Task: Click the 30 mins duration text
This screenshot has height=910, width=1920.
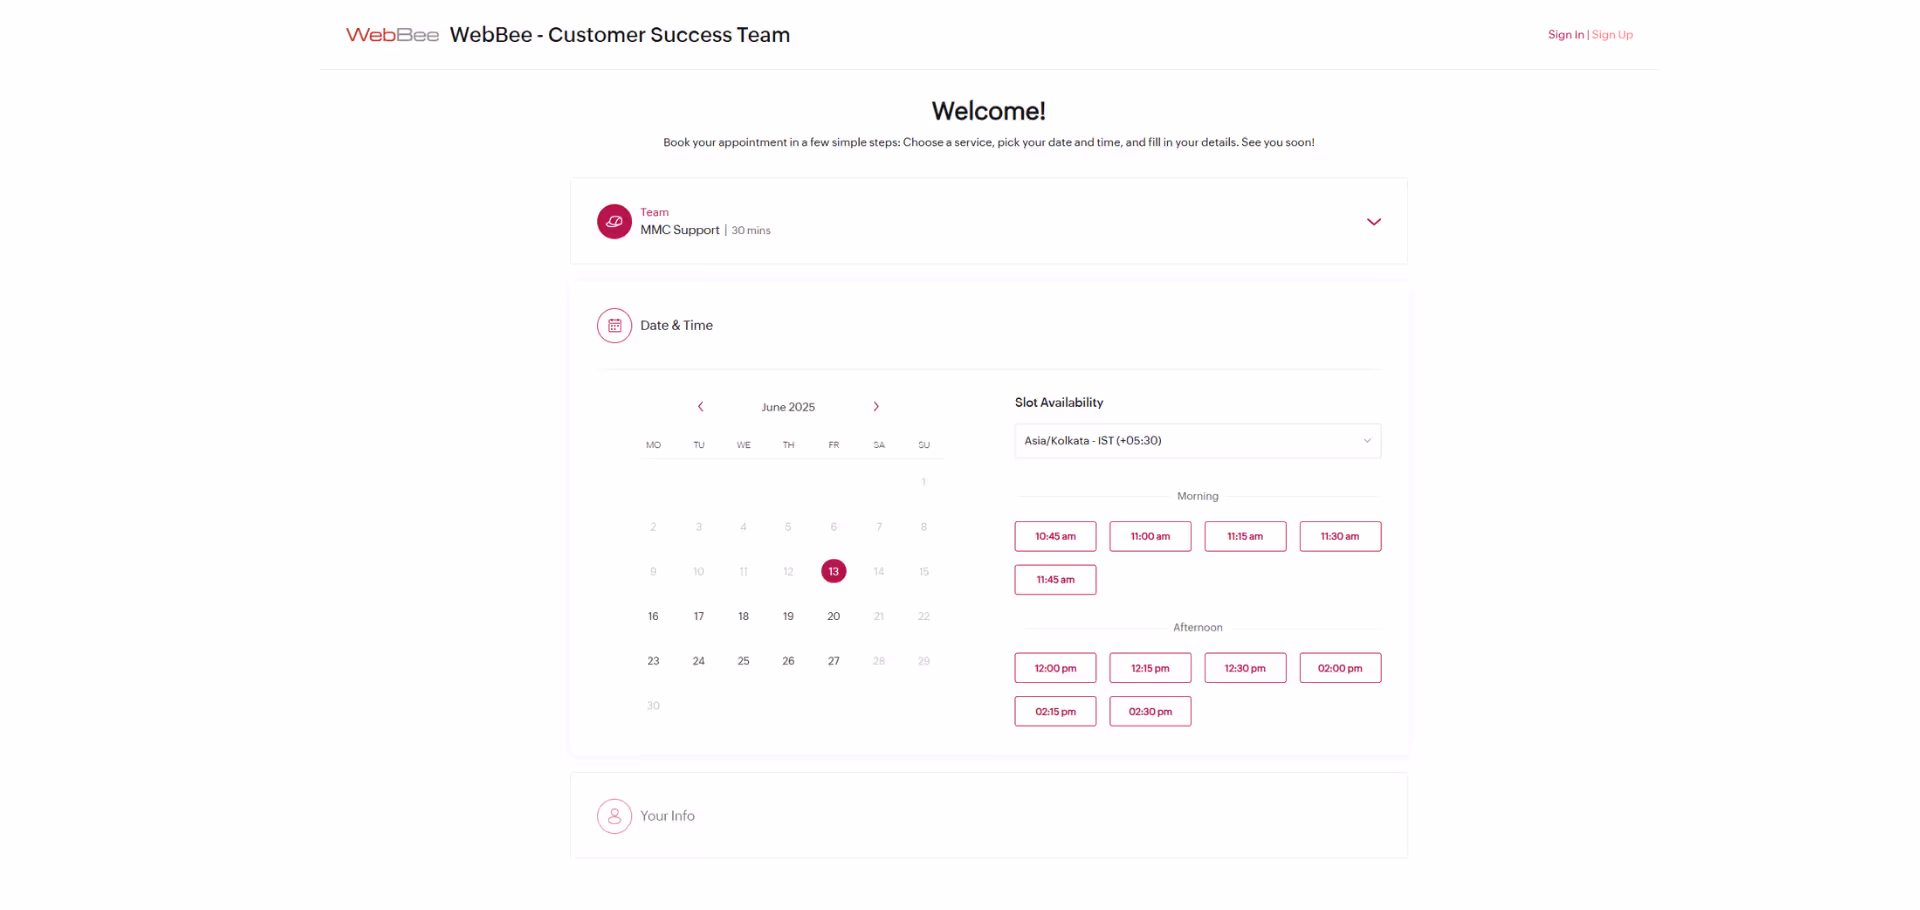Action: click(x=751, y=231)
